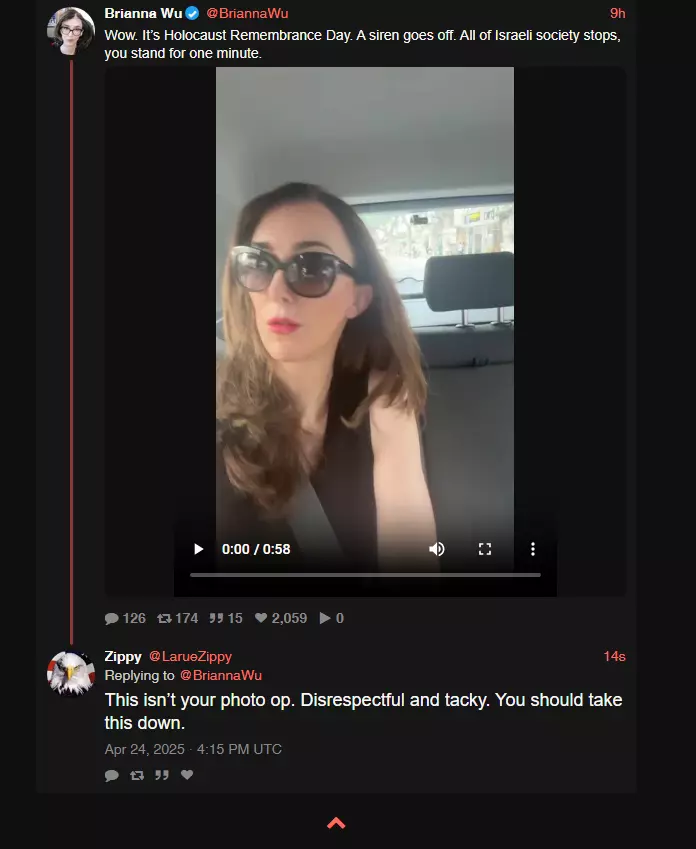Click the quote icon showing 15
The image size is (696, 849).
pyautogui.click(x=216, y=618)
